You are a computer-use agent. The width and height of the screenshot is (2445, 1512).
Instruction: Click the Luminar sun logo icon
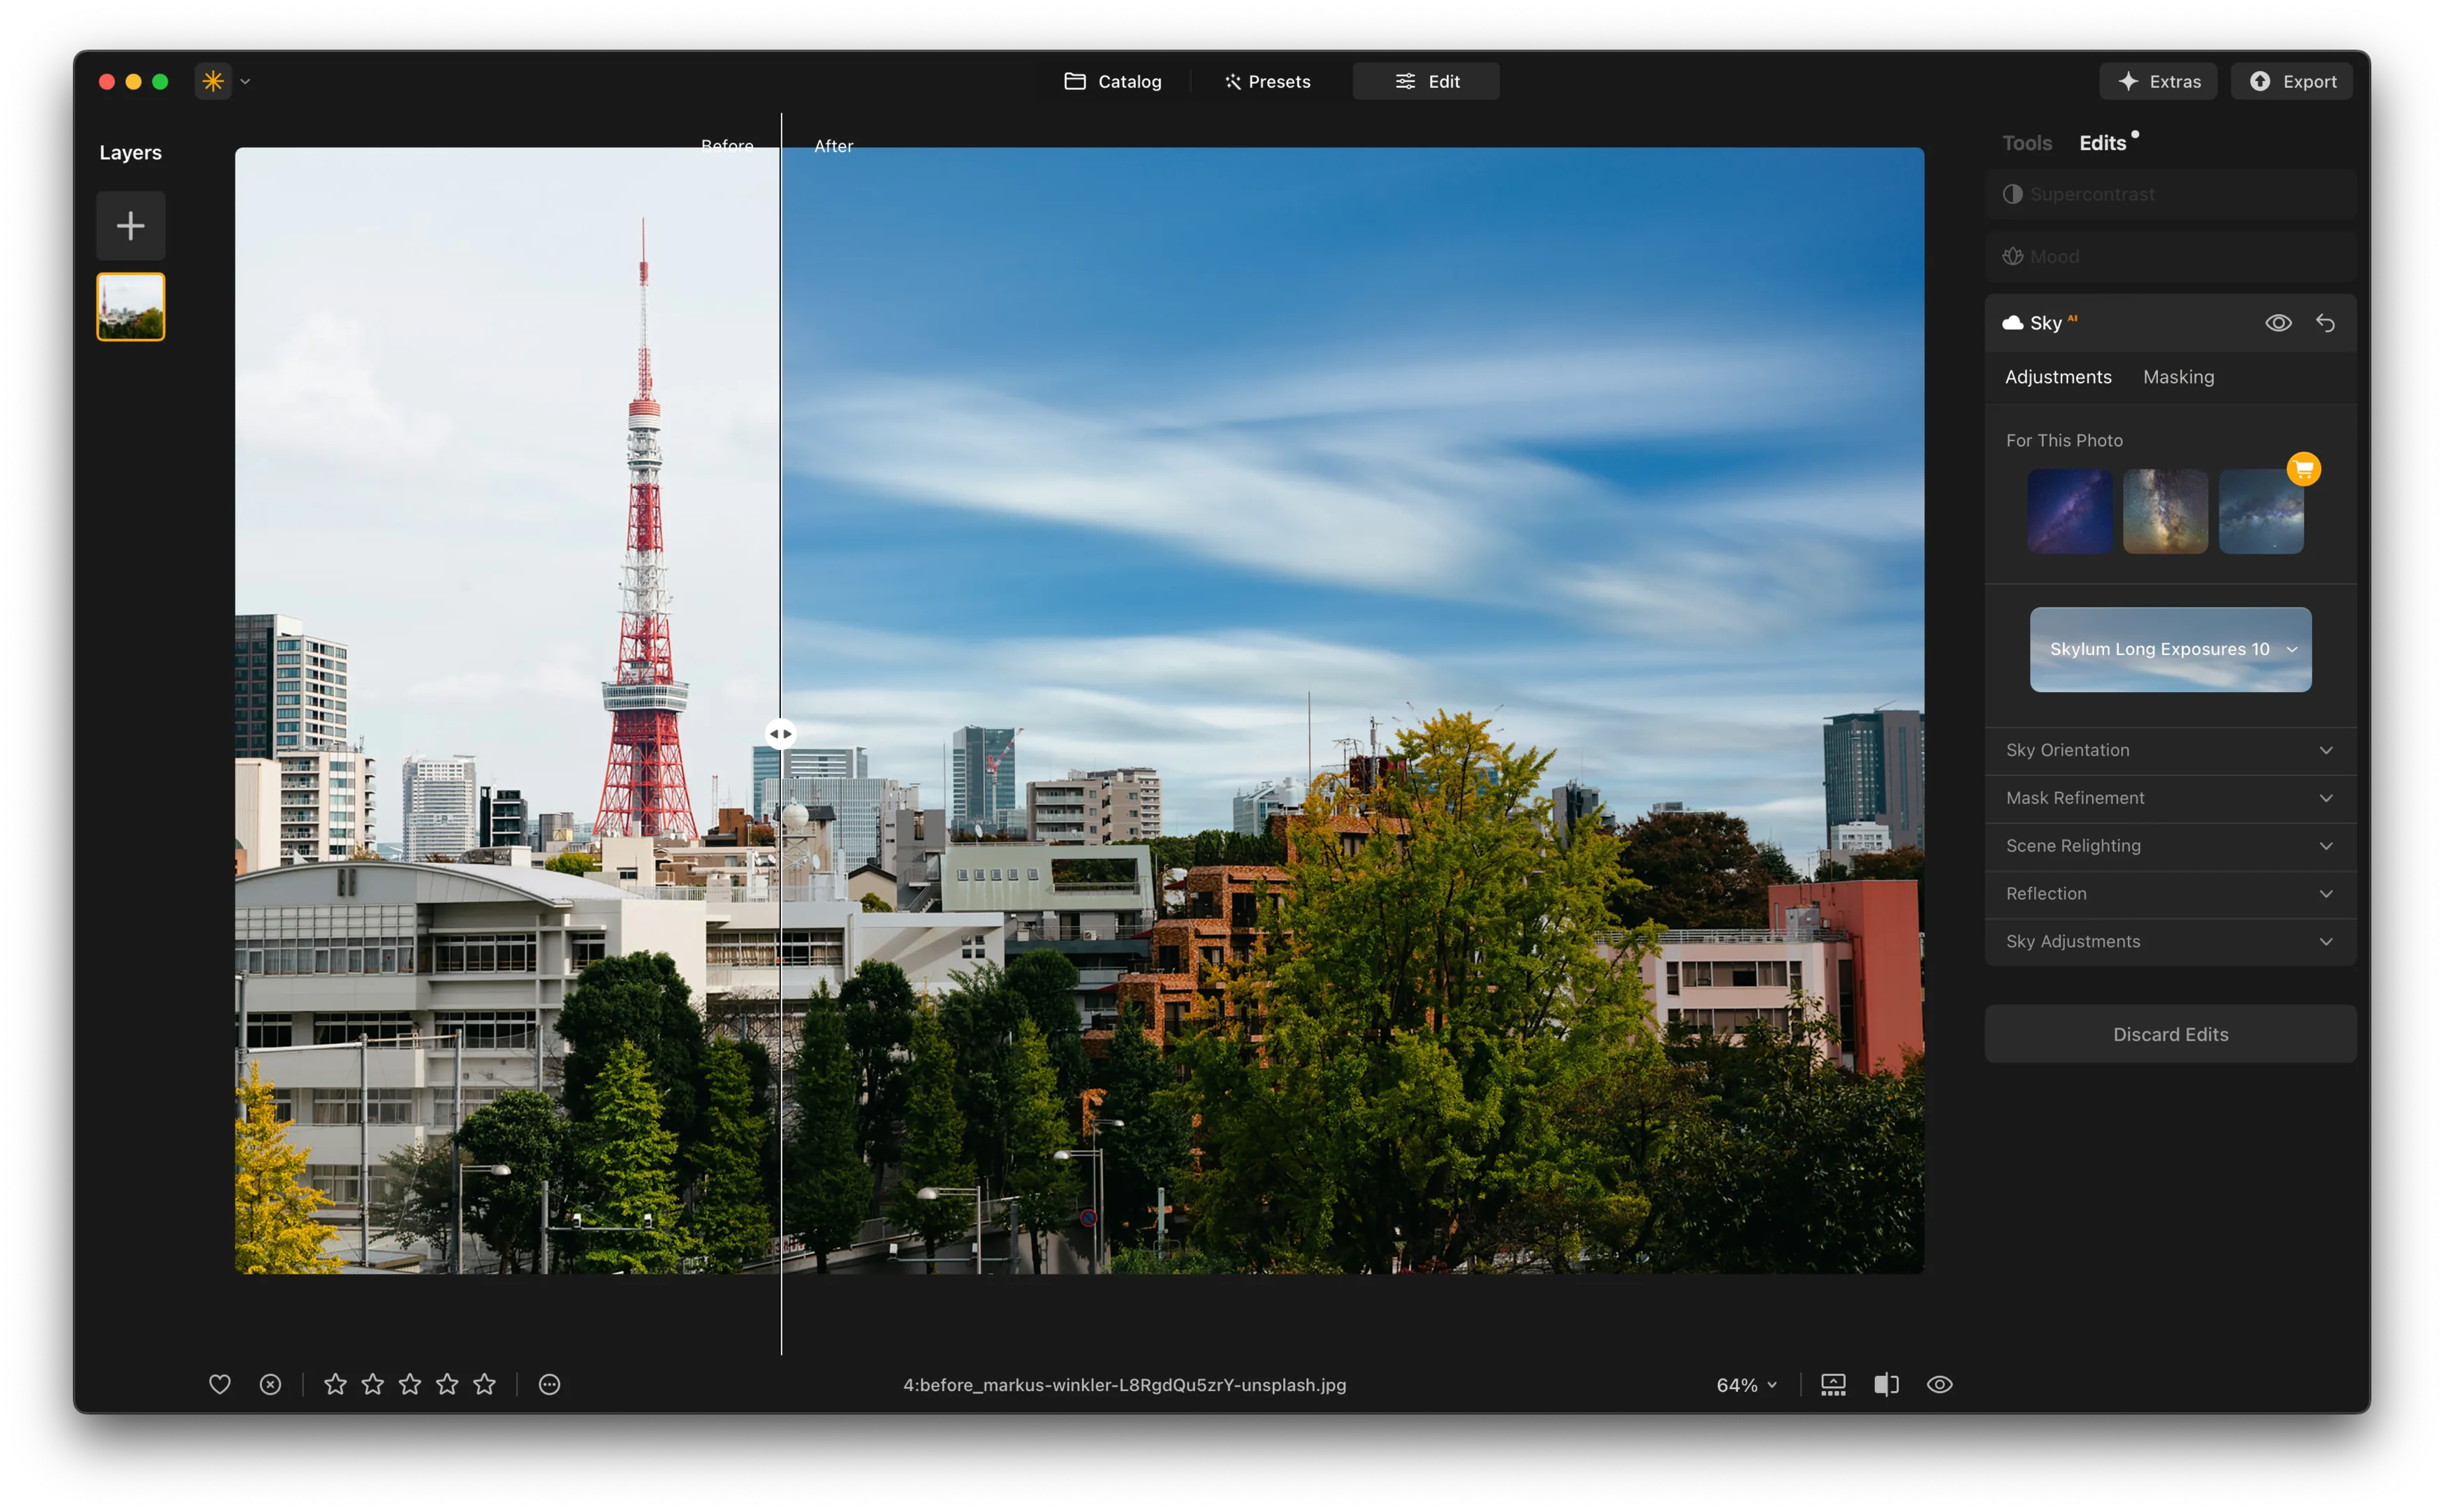(x=213, y=81)
